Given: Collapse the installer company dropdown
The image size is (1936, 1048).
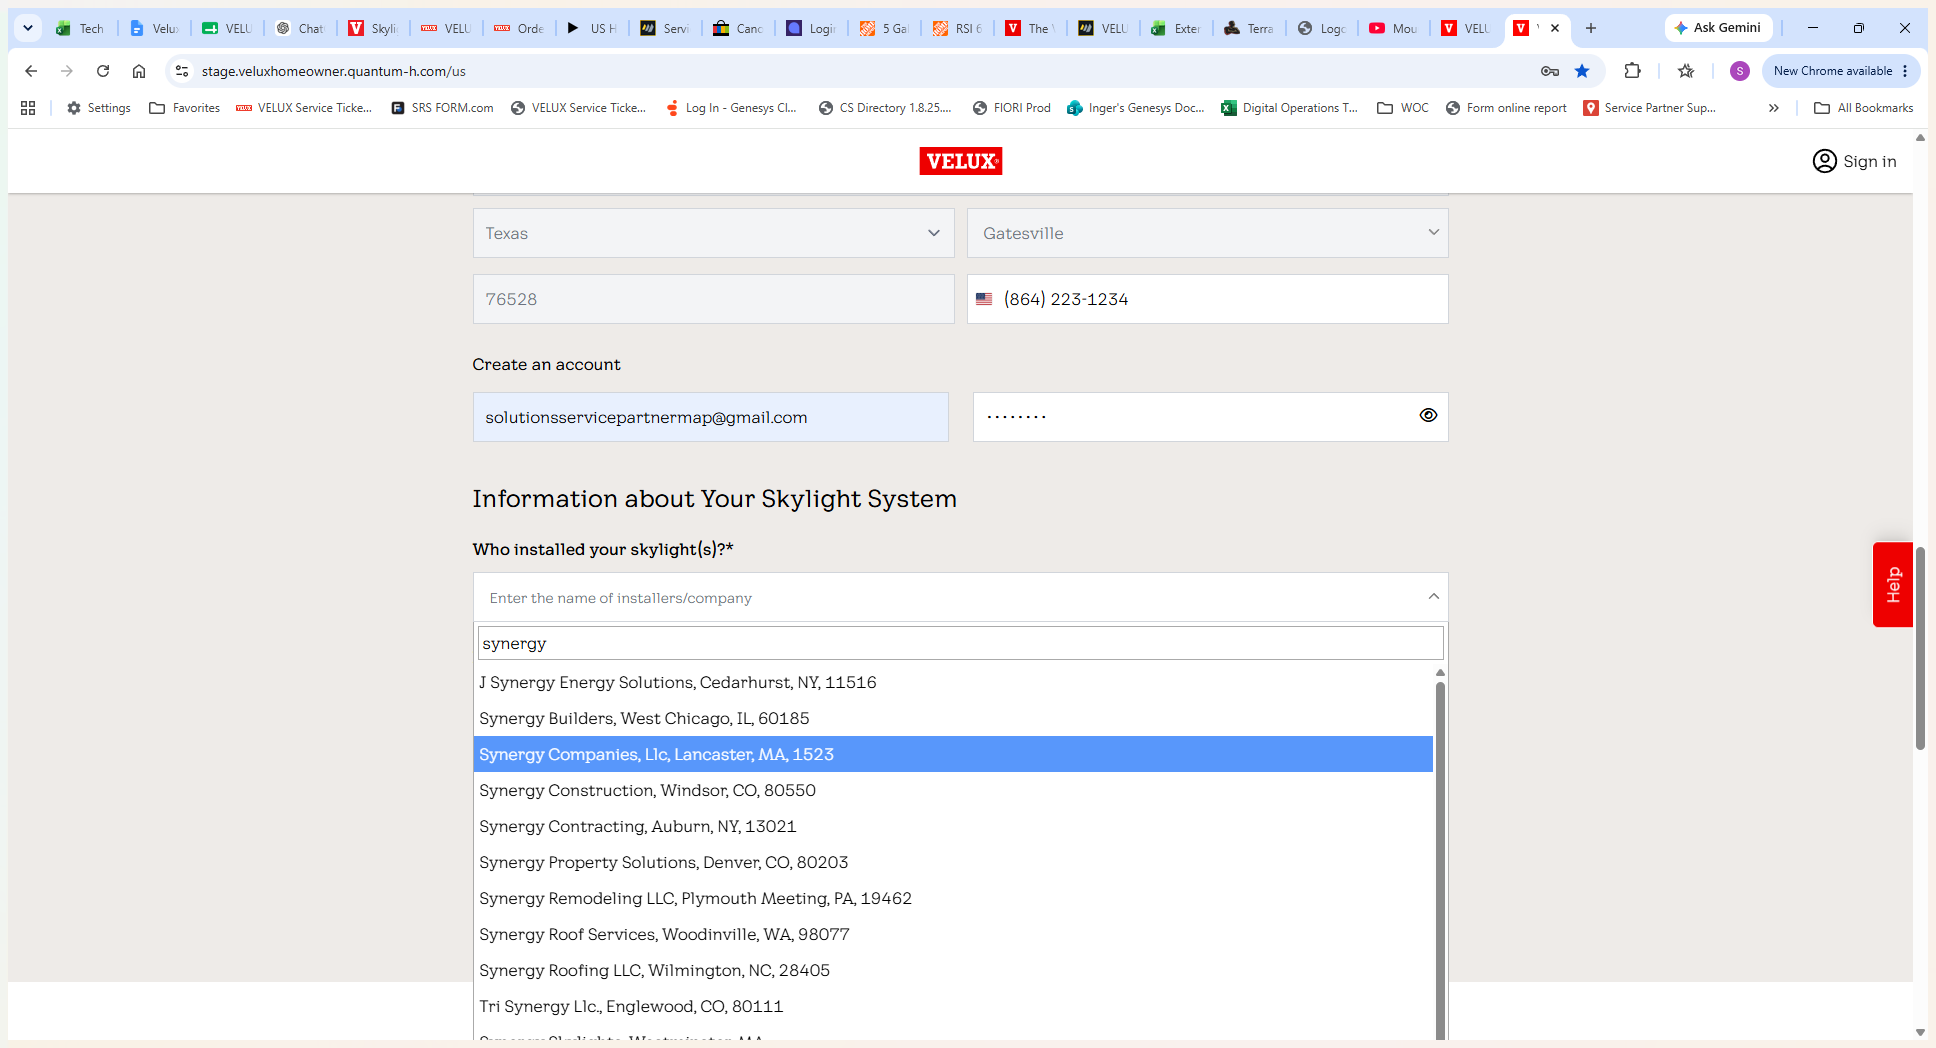Looking at the screenshot, I should pyautogui.click(x=1433, y=597).
